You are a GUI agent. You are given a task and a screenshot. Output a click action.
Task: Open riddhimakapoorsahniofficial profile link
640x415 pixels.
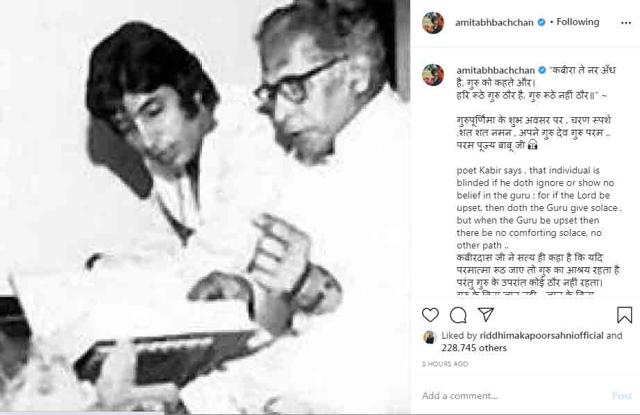point(541,335)
